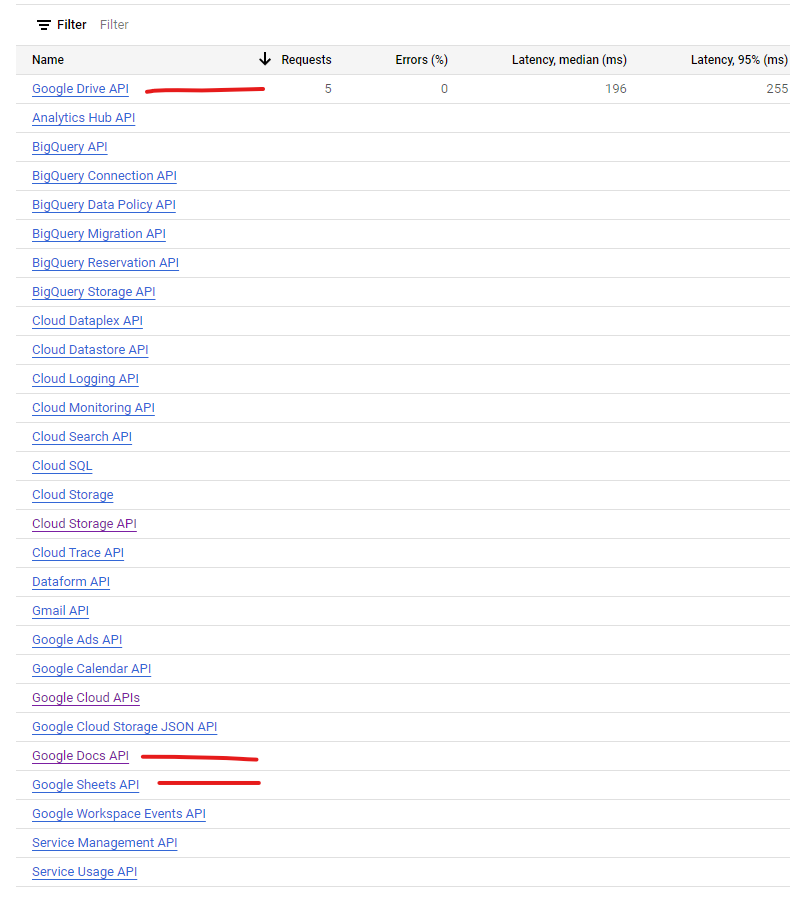The height and width of the screenshot is (916, 790).
Task: Sort the table by Name column
Action: (x=48, y=60)
